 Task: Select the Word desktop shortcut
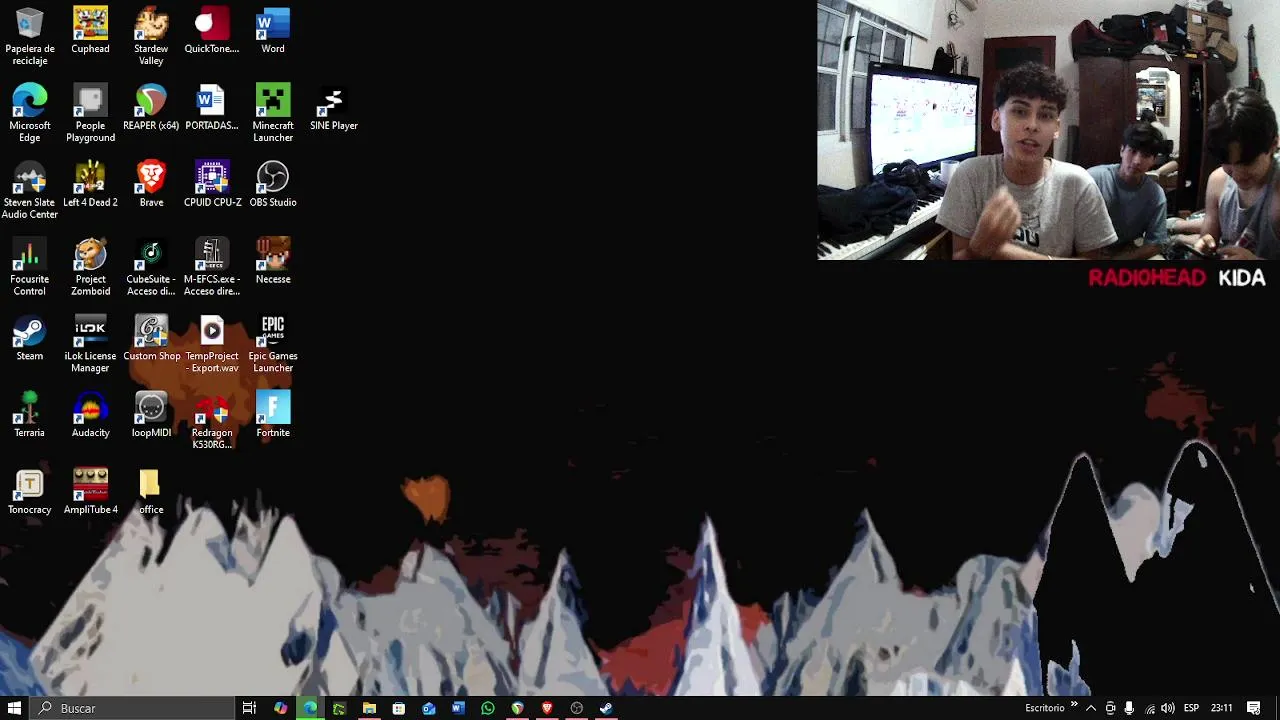click(273, 31)
